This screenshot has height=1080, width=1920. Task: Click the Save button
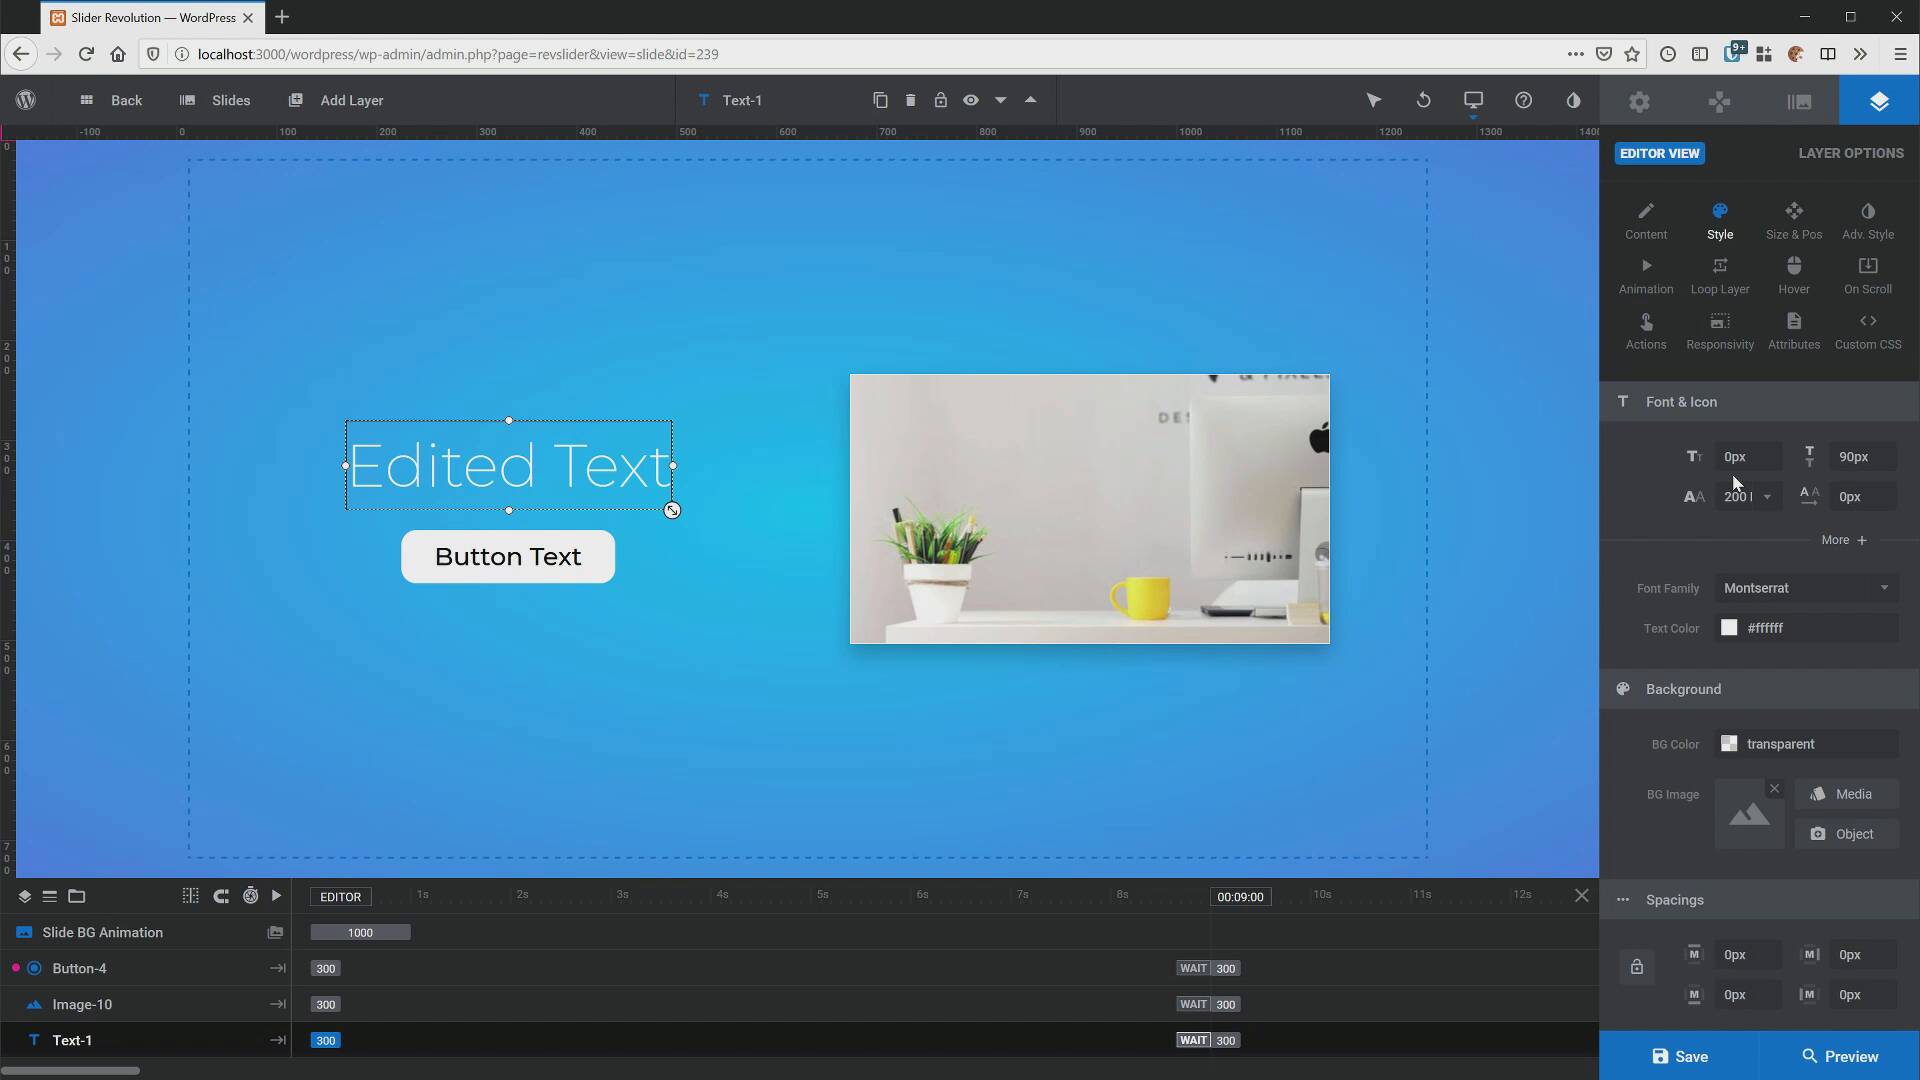click(x=1679, y=1056)
